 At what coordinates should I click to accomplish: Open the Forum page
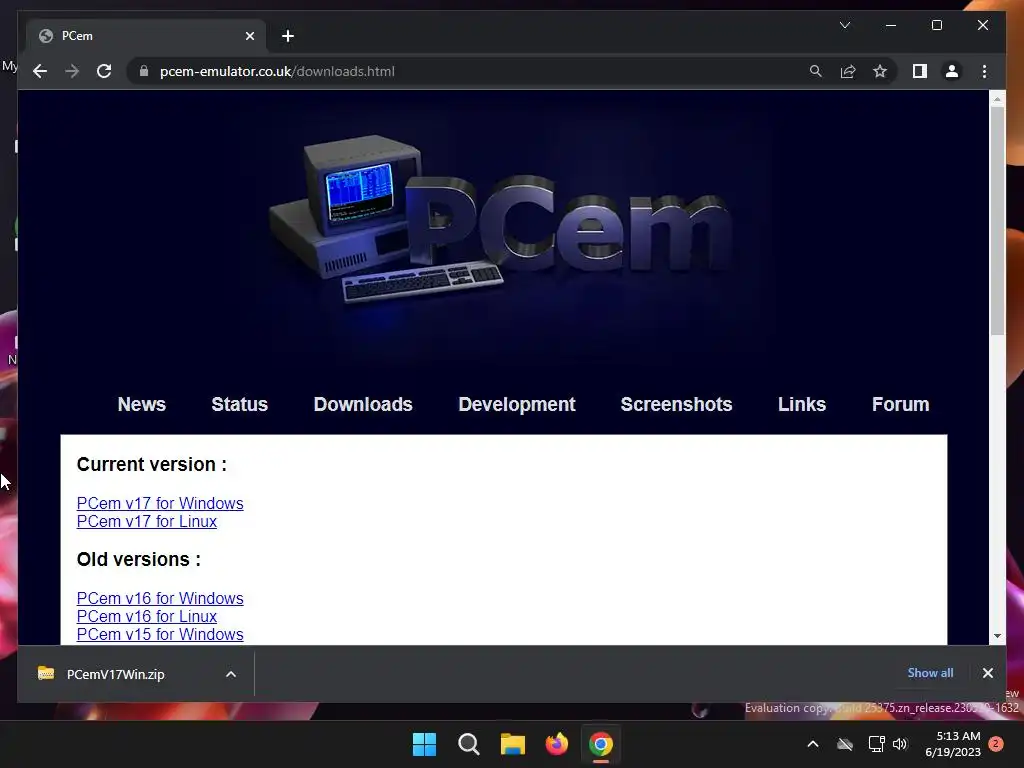(900, 404)
